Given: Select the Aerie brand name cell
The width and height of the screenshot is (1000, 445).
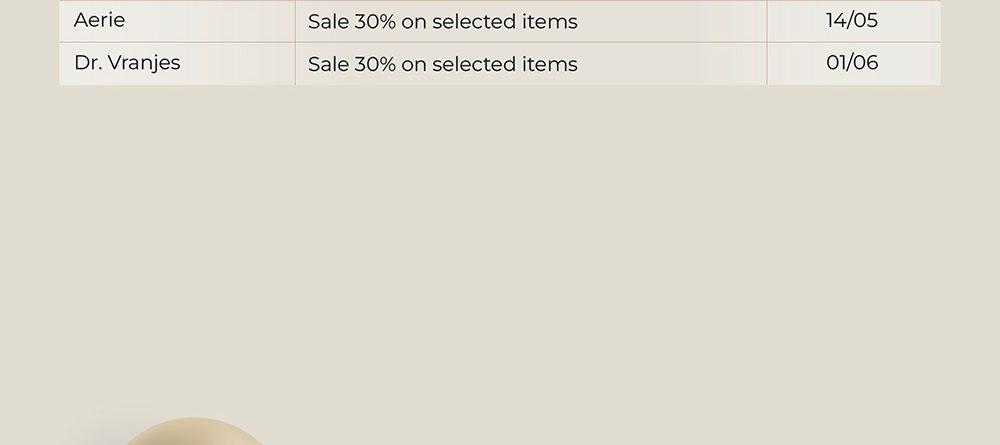Looking at the screenshot, I should [x=177, y=21].
